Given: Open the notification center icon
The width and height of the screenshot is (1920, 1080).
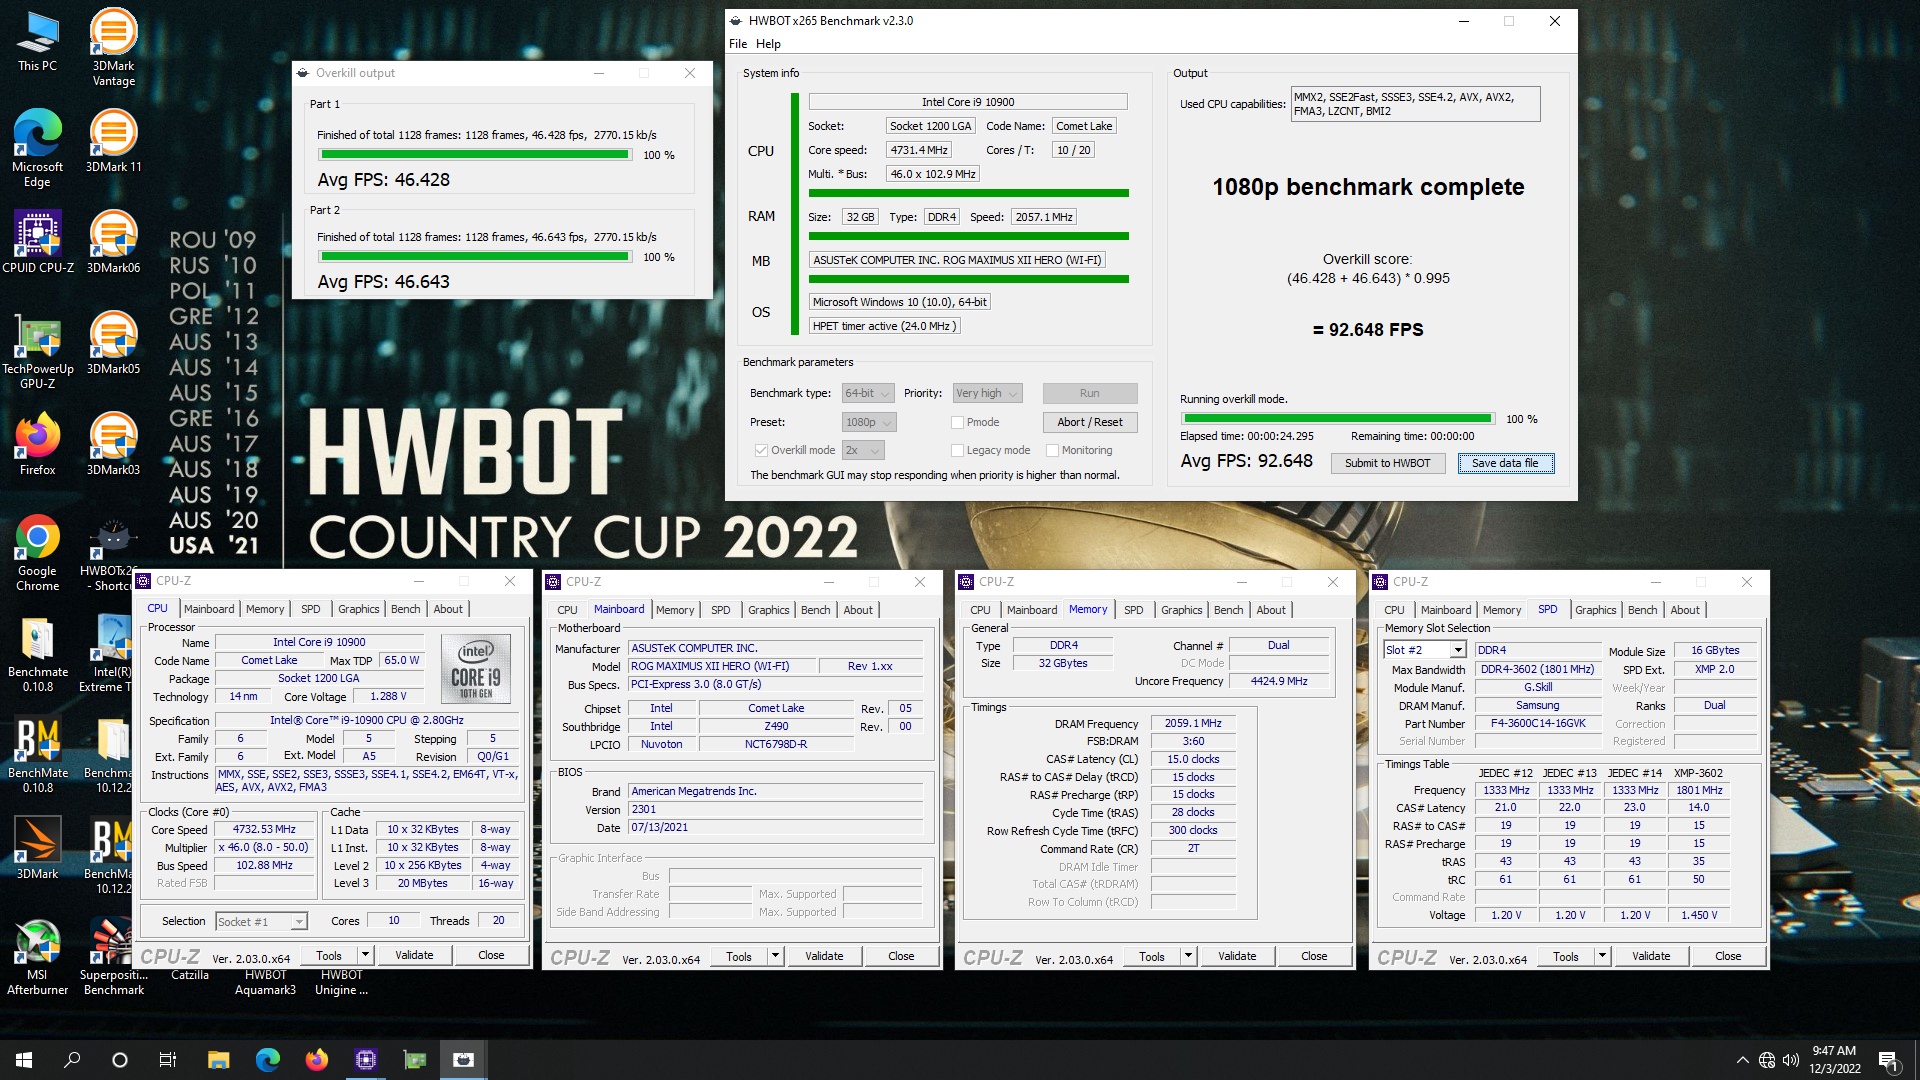Looking at the screenshot, I should coord(1888,1060).
